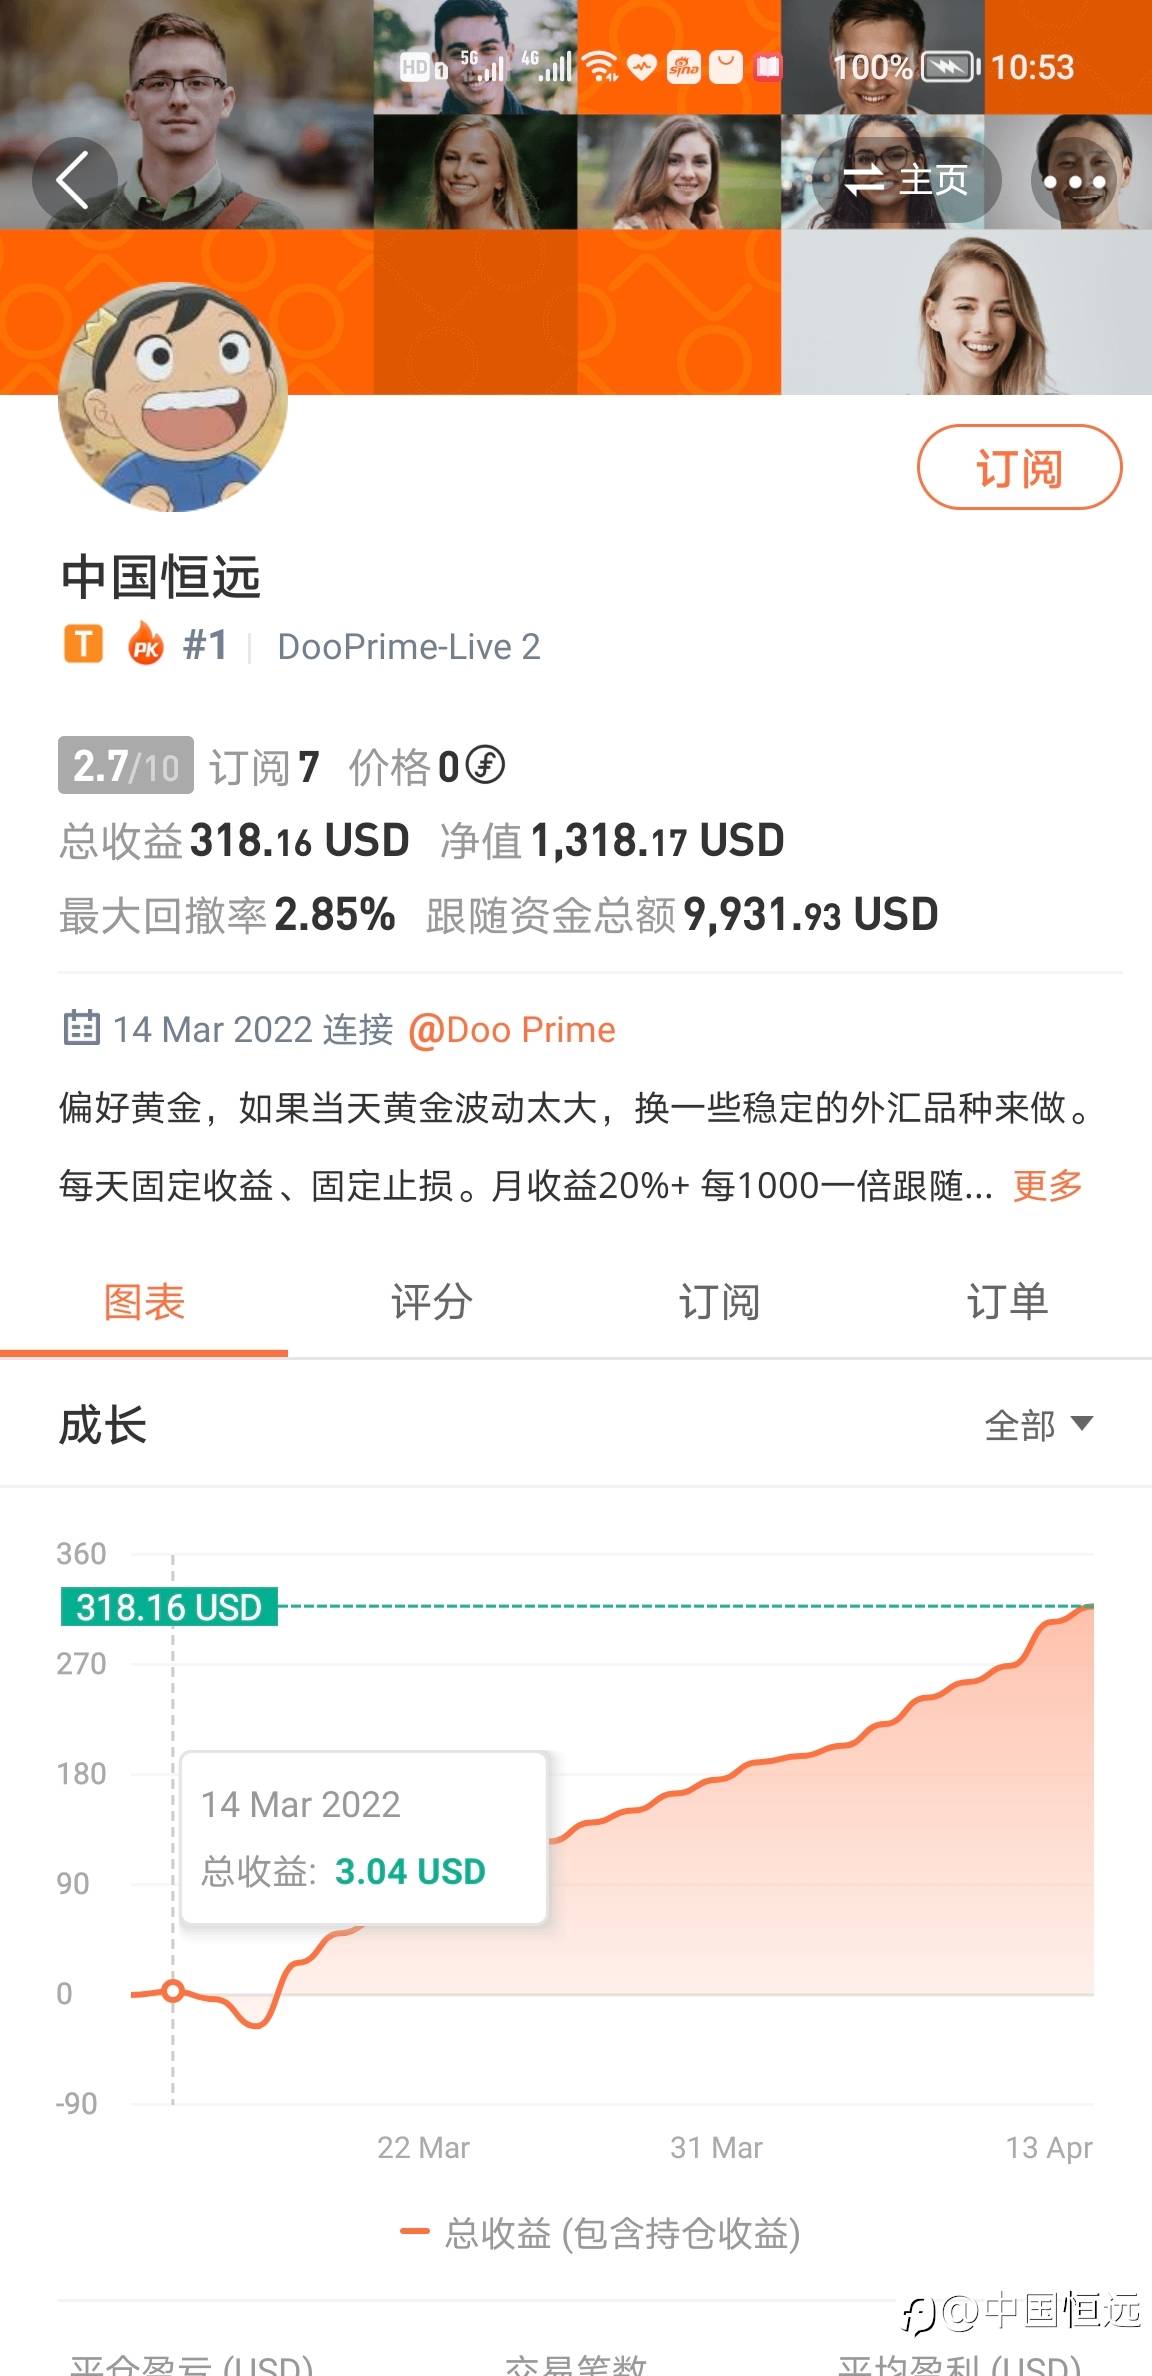Select the 图表 chart tab
The height and width of the screenshot is (2376, 1152).
pyautogui.click(x=144, y=1302)
